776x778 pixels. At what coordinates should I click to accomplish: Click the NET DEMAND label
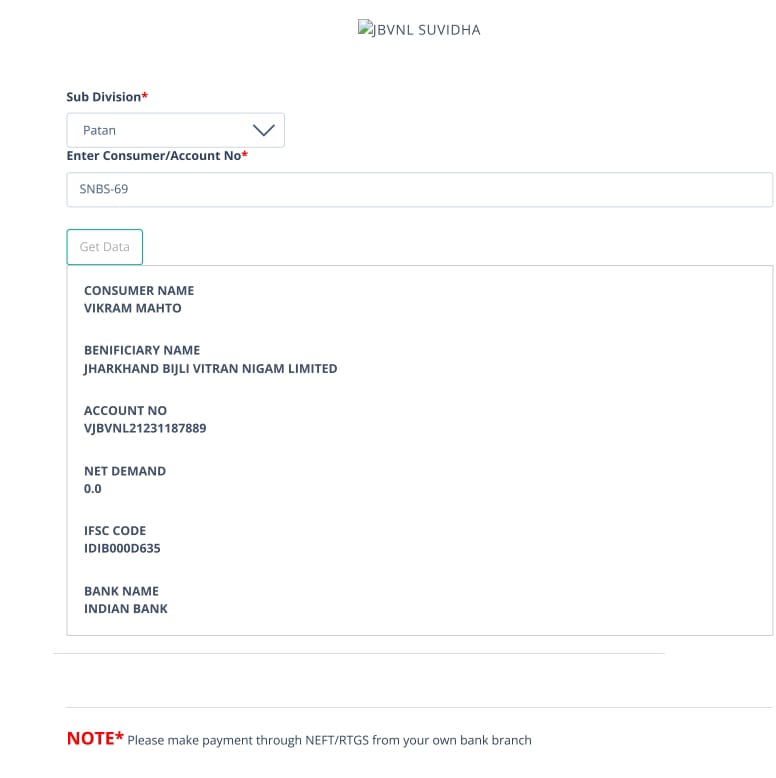pos(125,471)
